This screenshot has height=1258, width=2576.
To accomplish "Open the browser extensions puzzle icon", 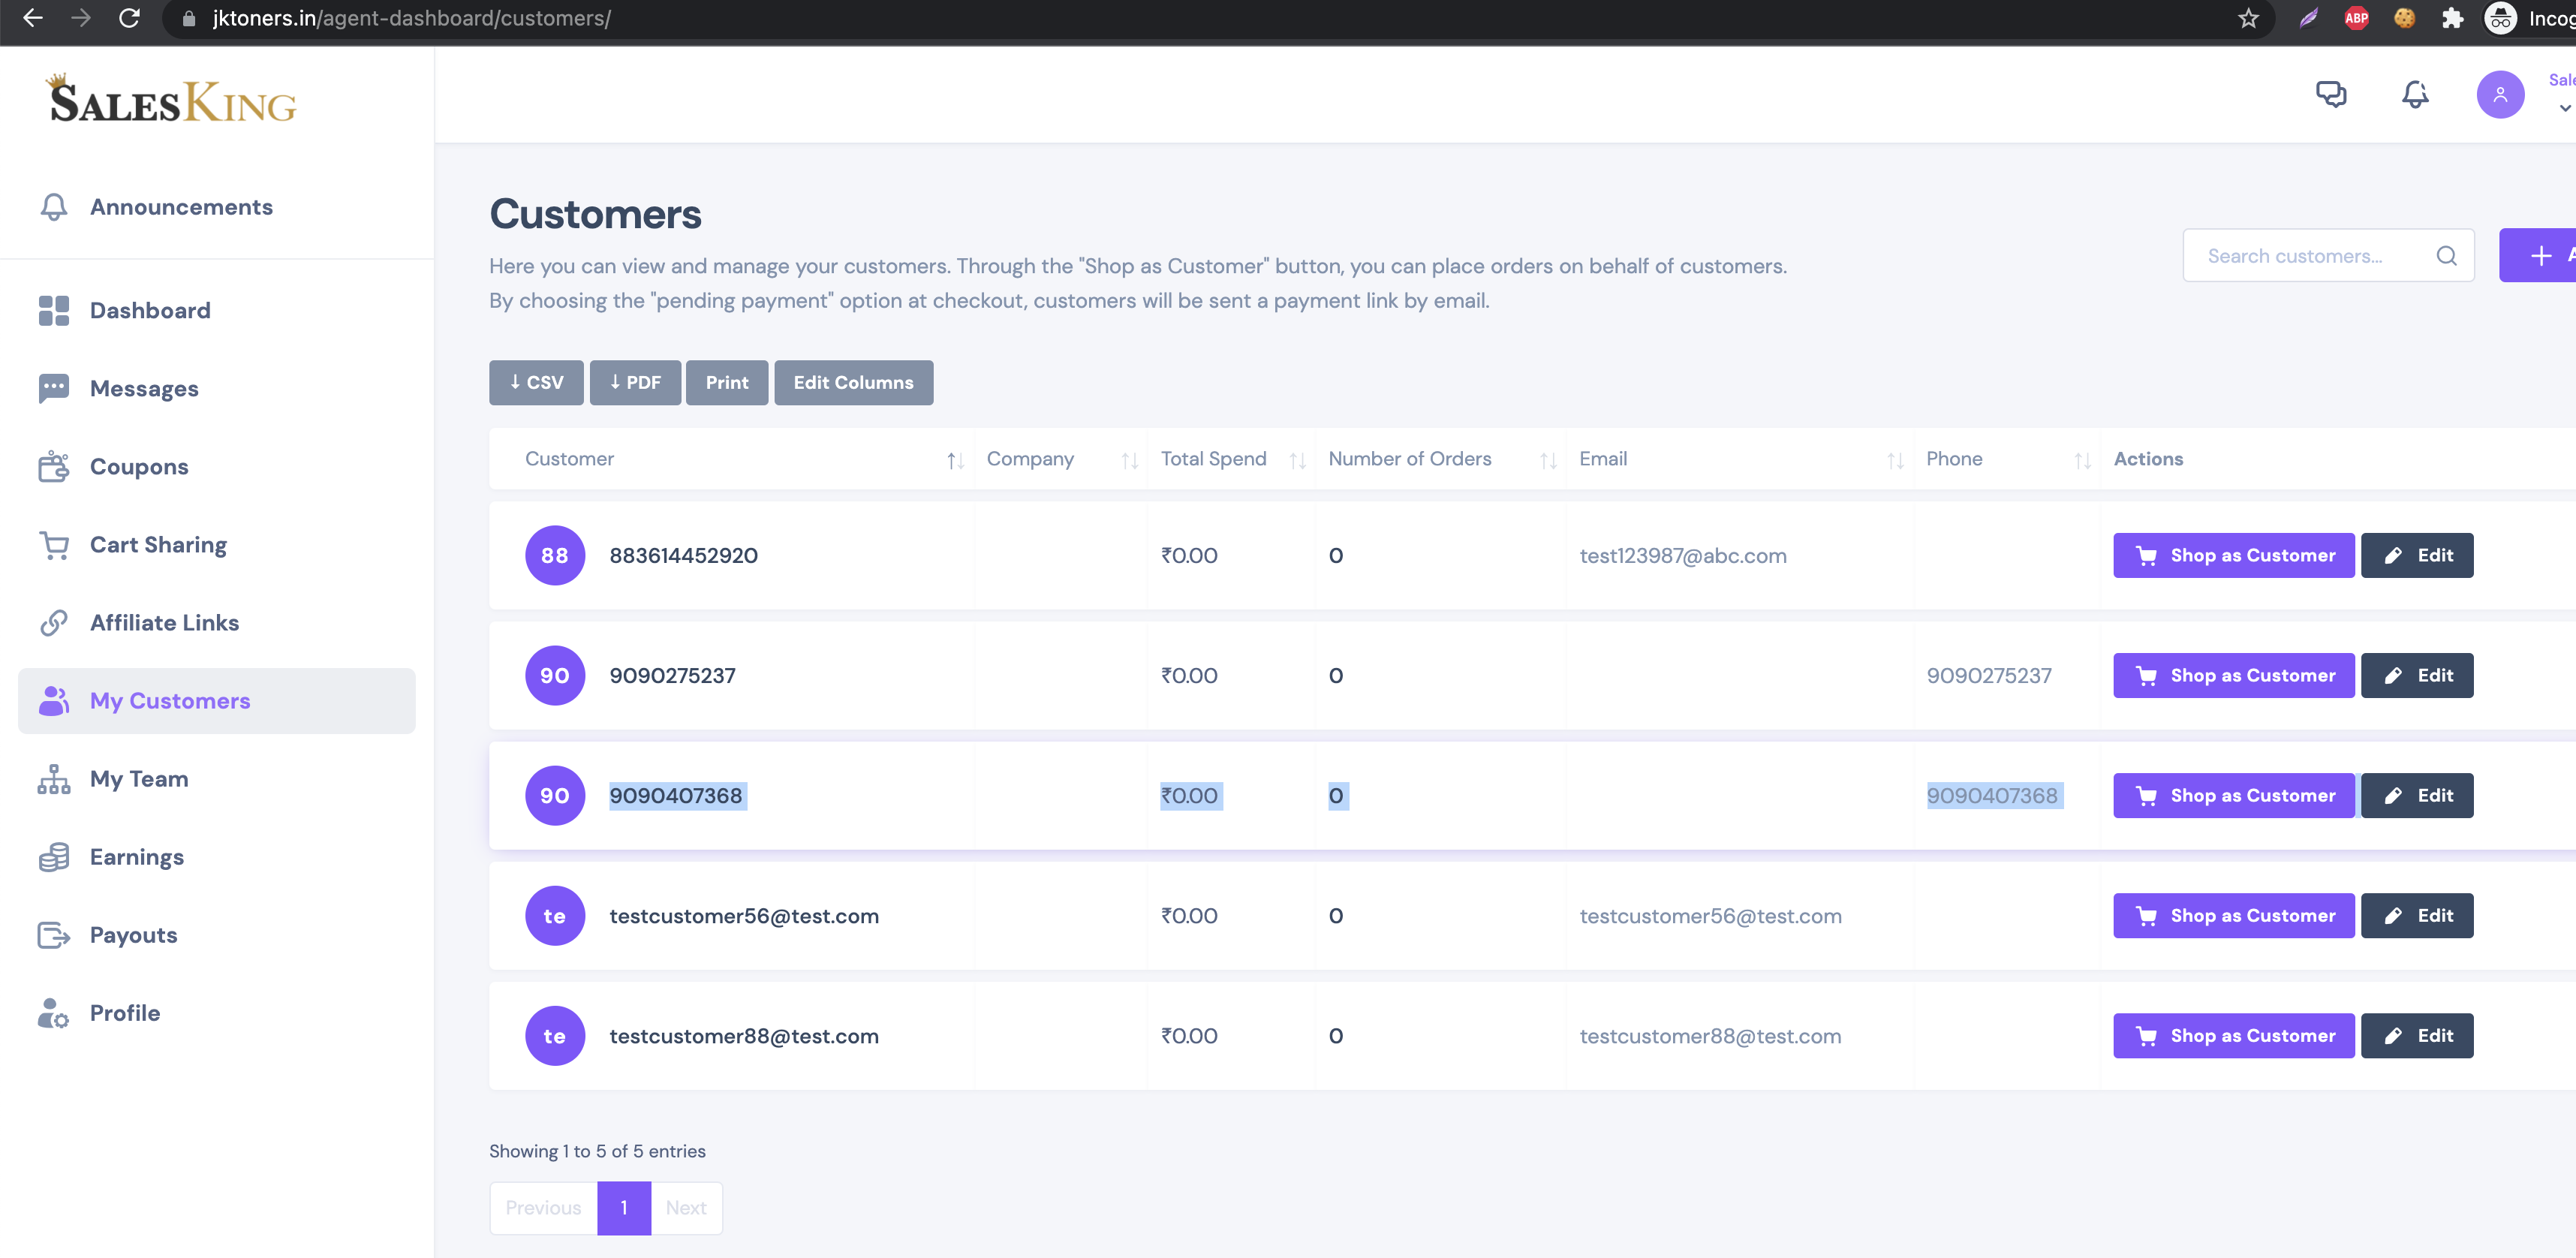I will [2452, 18].
